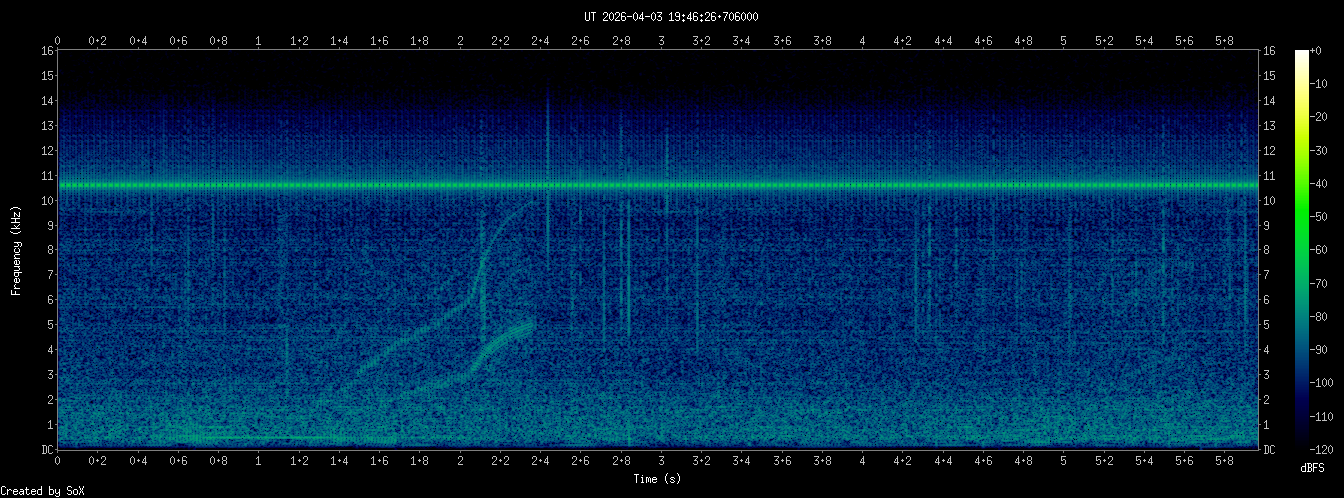Click the DC label on the left frequency axis
Viewport: 1344px width, 498px height.
[x=47, y=449]
